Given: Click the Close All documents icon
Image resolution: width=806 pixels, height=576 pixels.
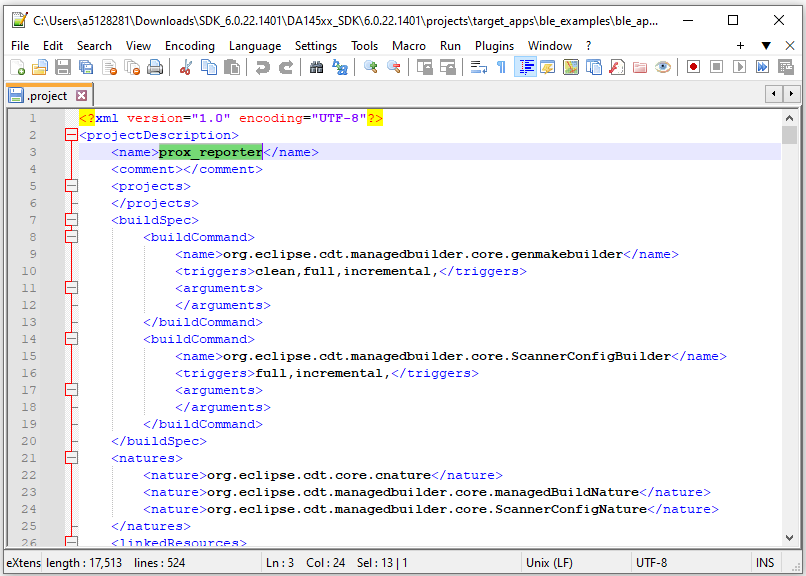Looking at the screenshot, I should (x=132, y=67).
